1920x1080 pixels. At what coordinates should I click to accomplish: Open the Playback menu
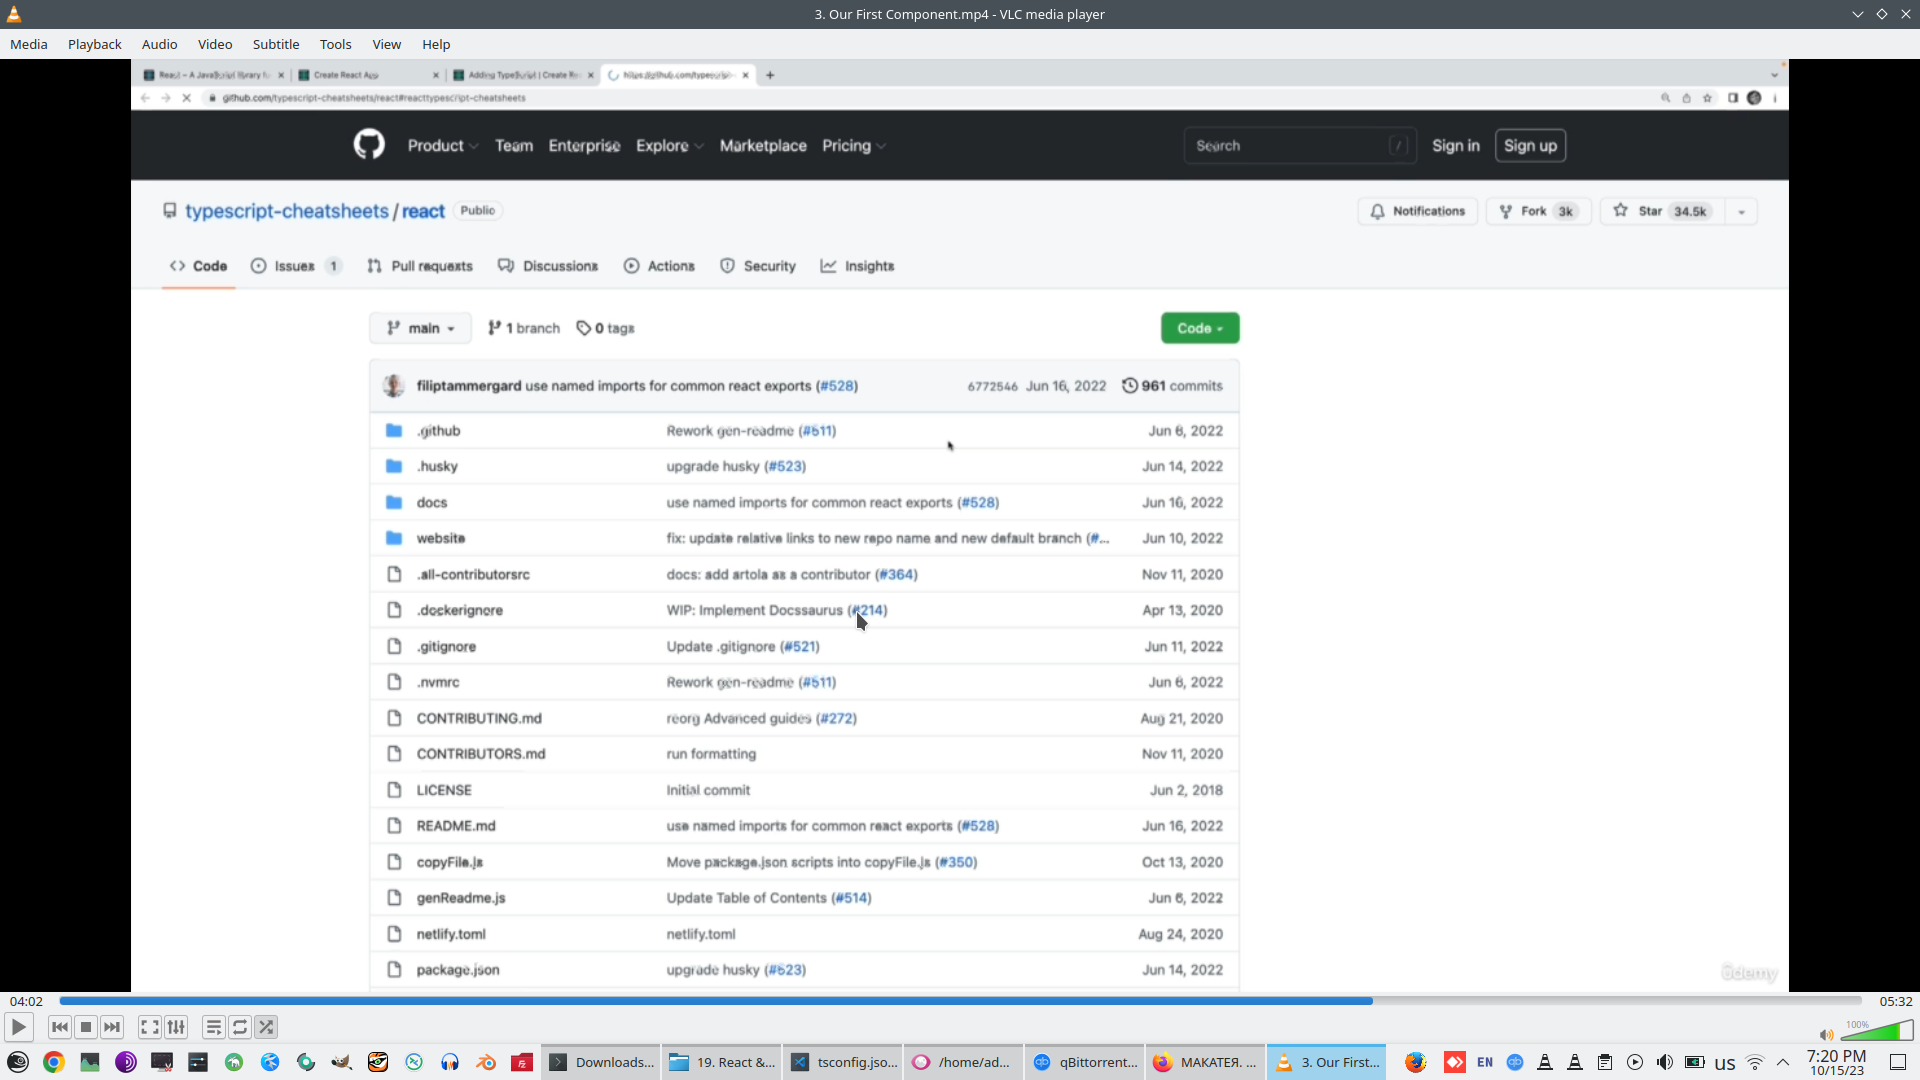[94, 44]
